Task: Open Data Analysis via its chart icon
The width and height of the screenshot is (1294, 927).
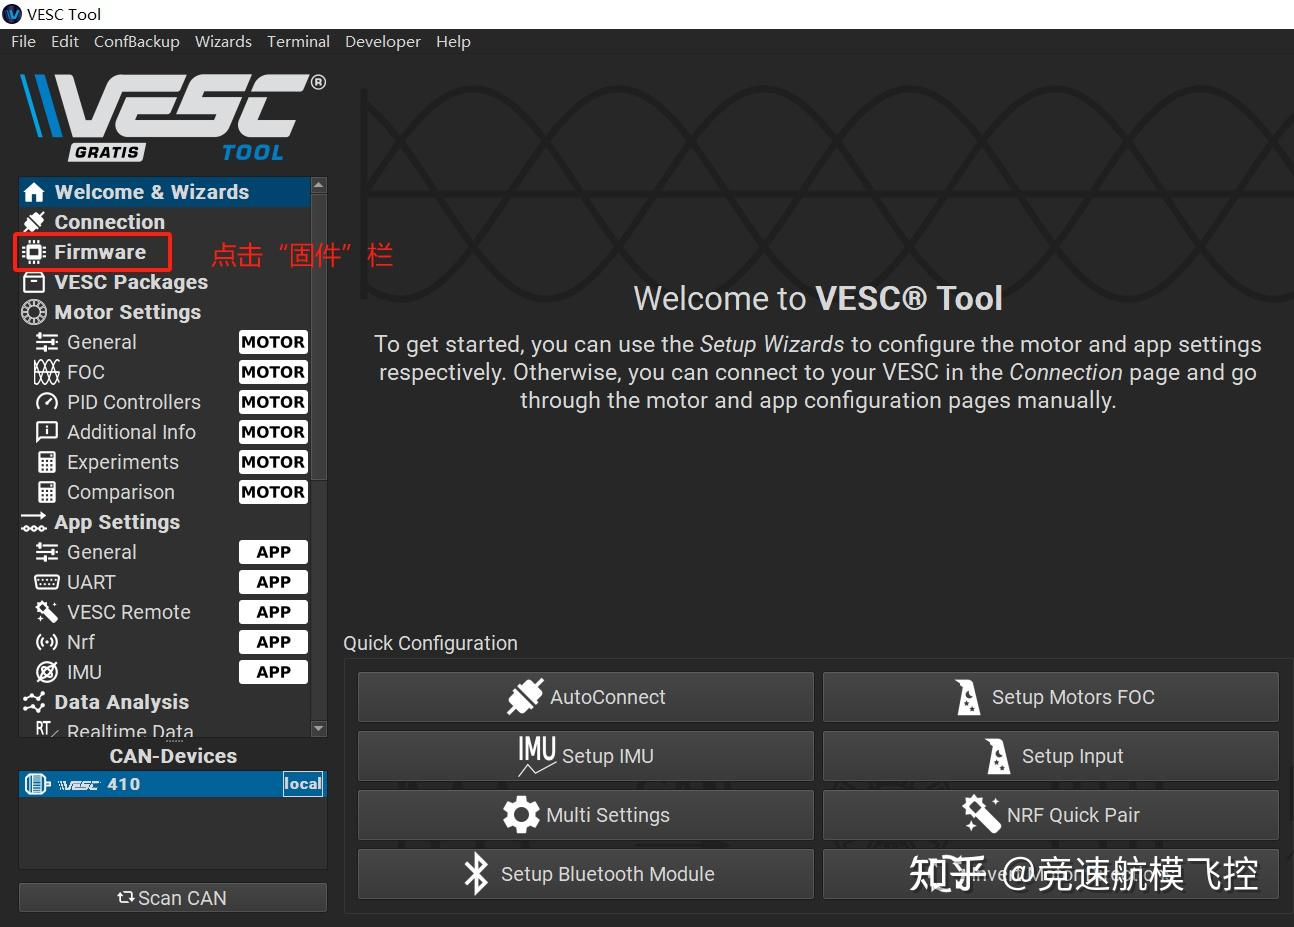Action: pyautogui.click(x=33, y=702)
